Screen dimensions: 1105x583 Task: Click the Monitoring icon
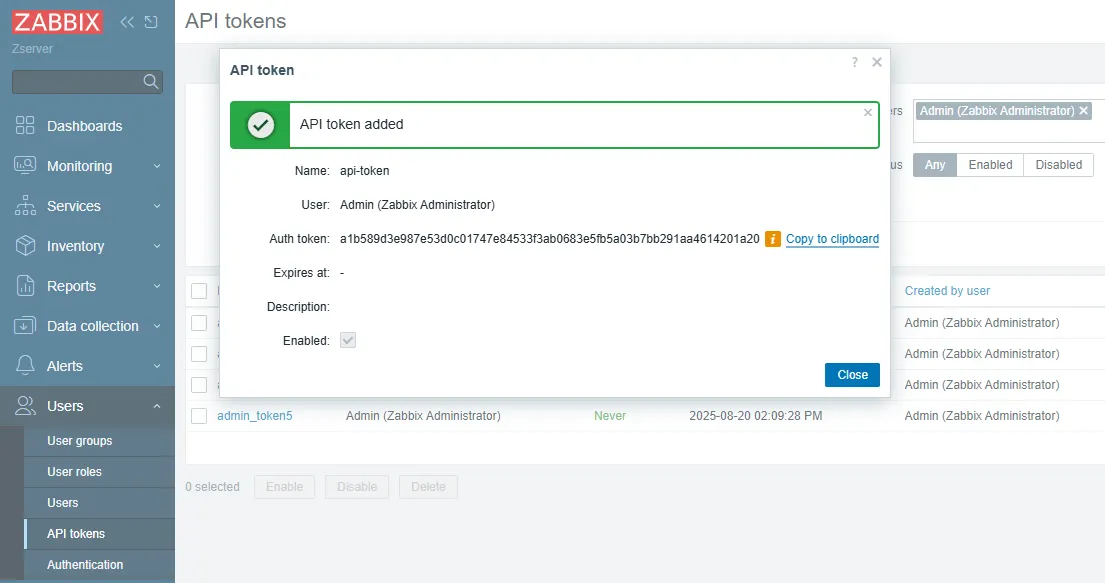(25, 166)
